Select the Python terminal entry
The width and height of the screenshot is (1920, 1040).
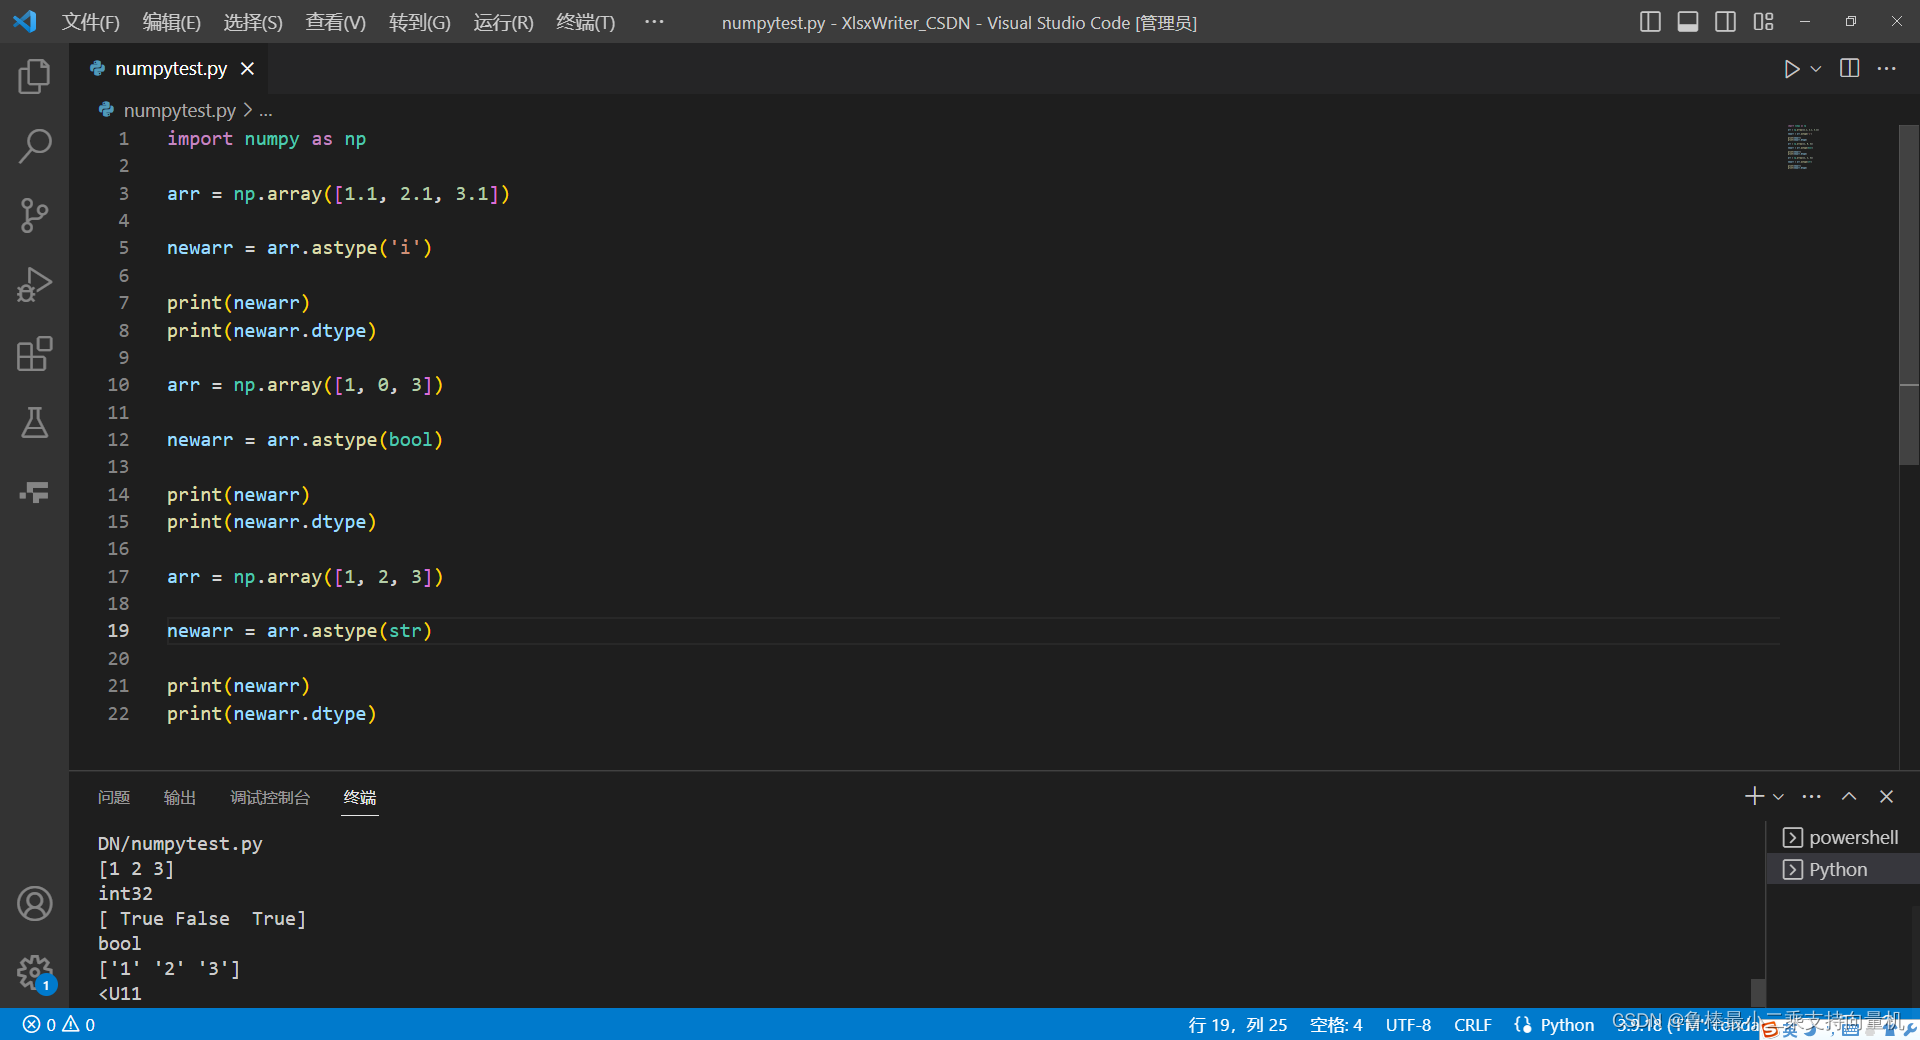pos(1841,870)
